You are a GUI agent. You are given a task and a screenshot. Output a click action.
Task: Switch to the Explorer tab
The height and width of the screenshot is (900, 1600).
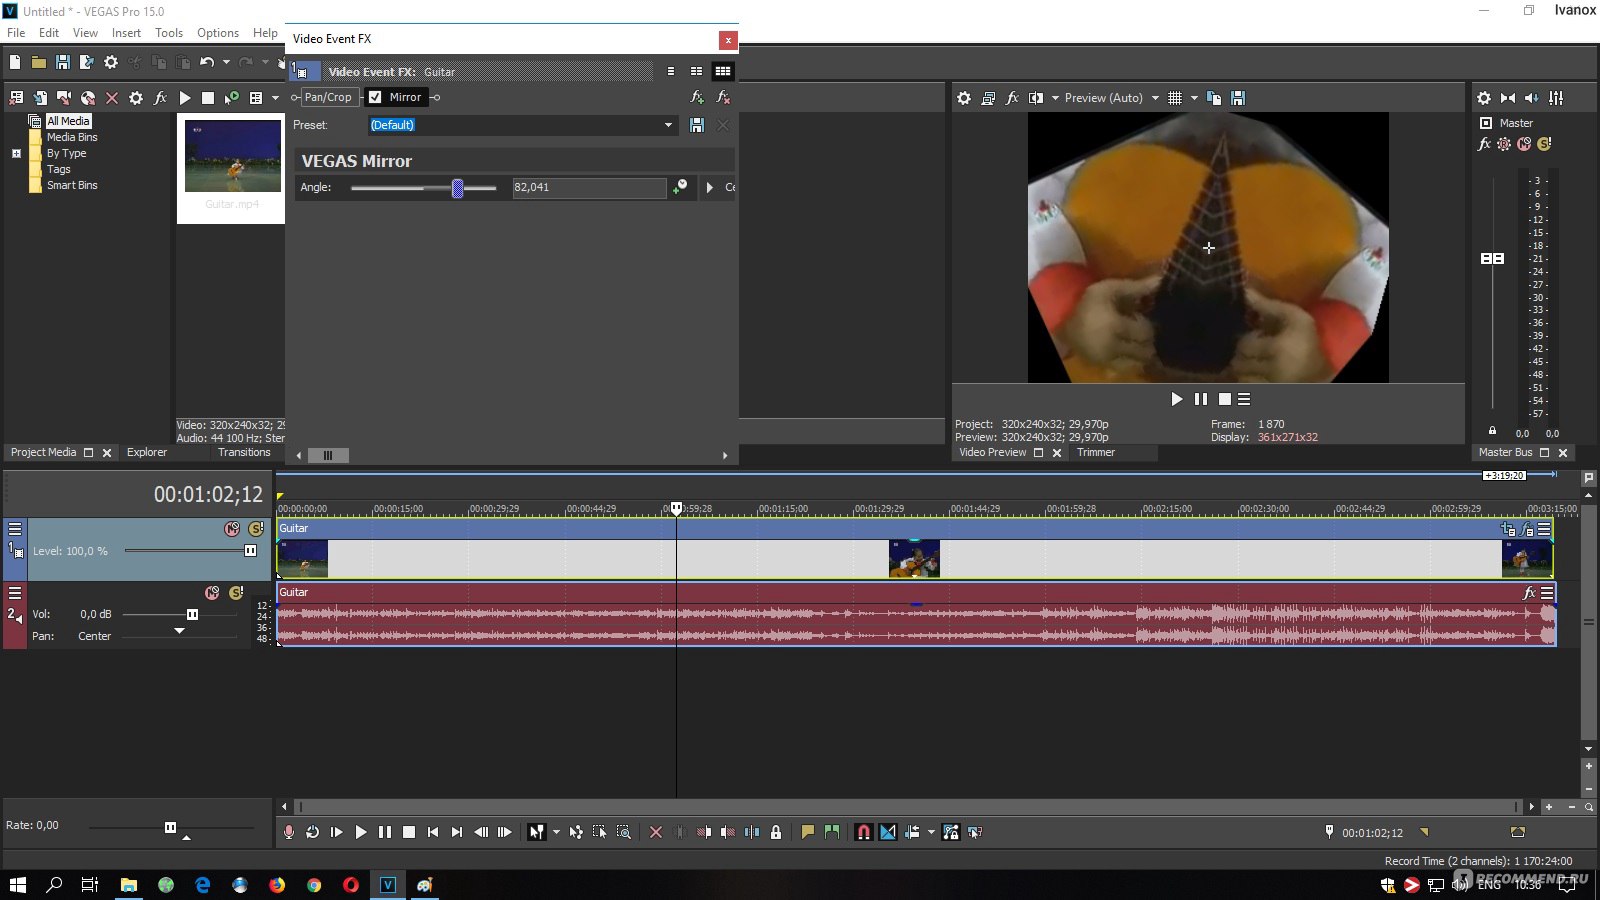point(147,452)
